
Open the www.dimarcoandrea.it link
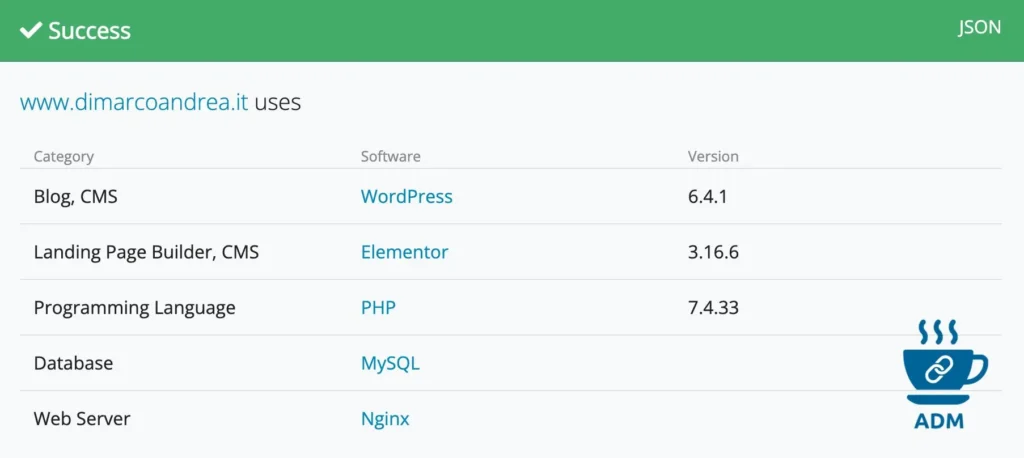(x=134, y=103)
